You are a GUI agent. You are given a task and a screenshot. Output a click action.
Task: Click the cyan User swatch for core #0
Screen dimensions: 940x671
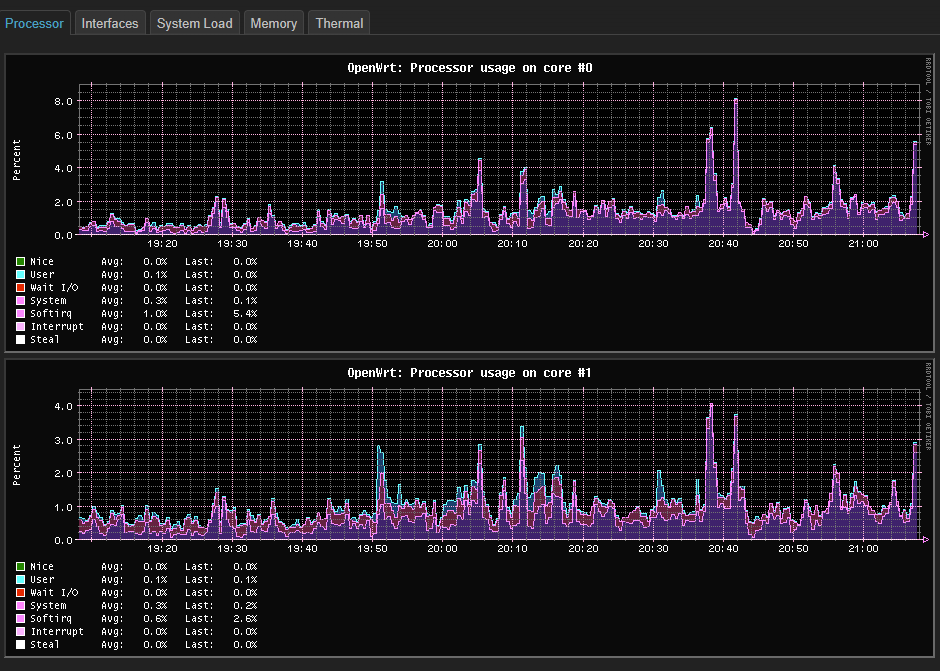[x=20, y=275]
